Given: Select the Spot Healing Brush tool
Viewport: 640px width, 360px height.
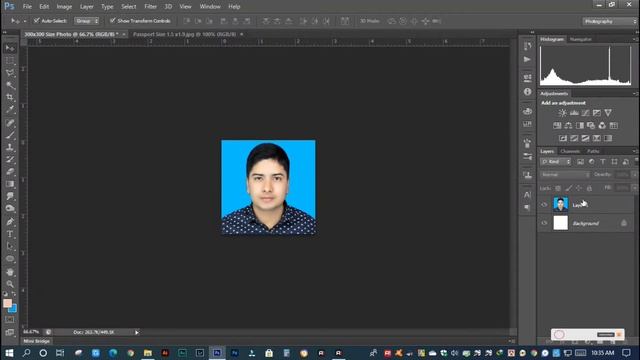Looking at the screenshot, I should click(x=10, y=123).
